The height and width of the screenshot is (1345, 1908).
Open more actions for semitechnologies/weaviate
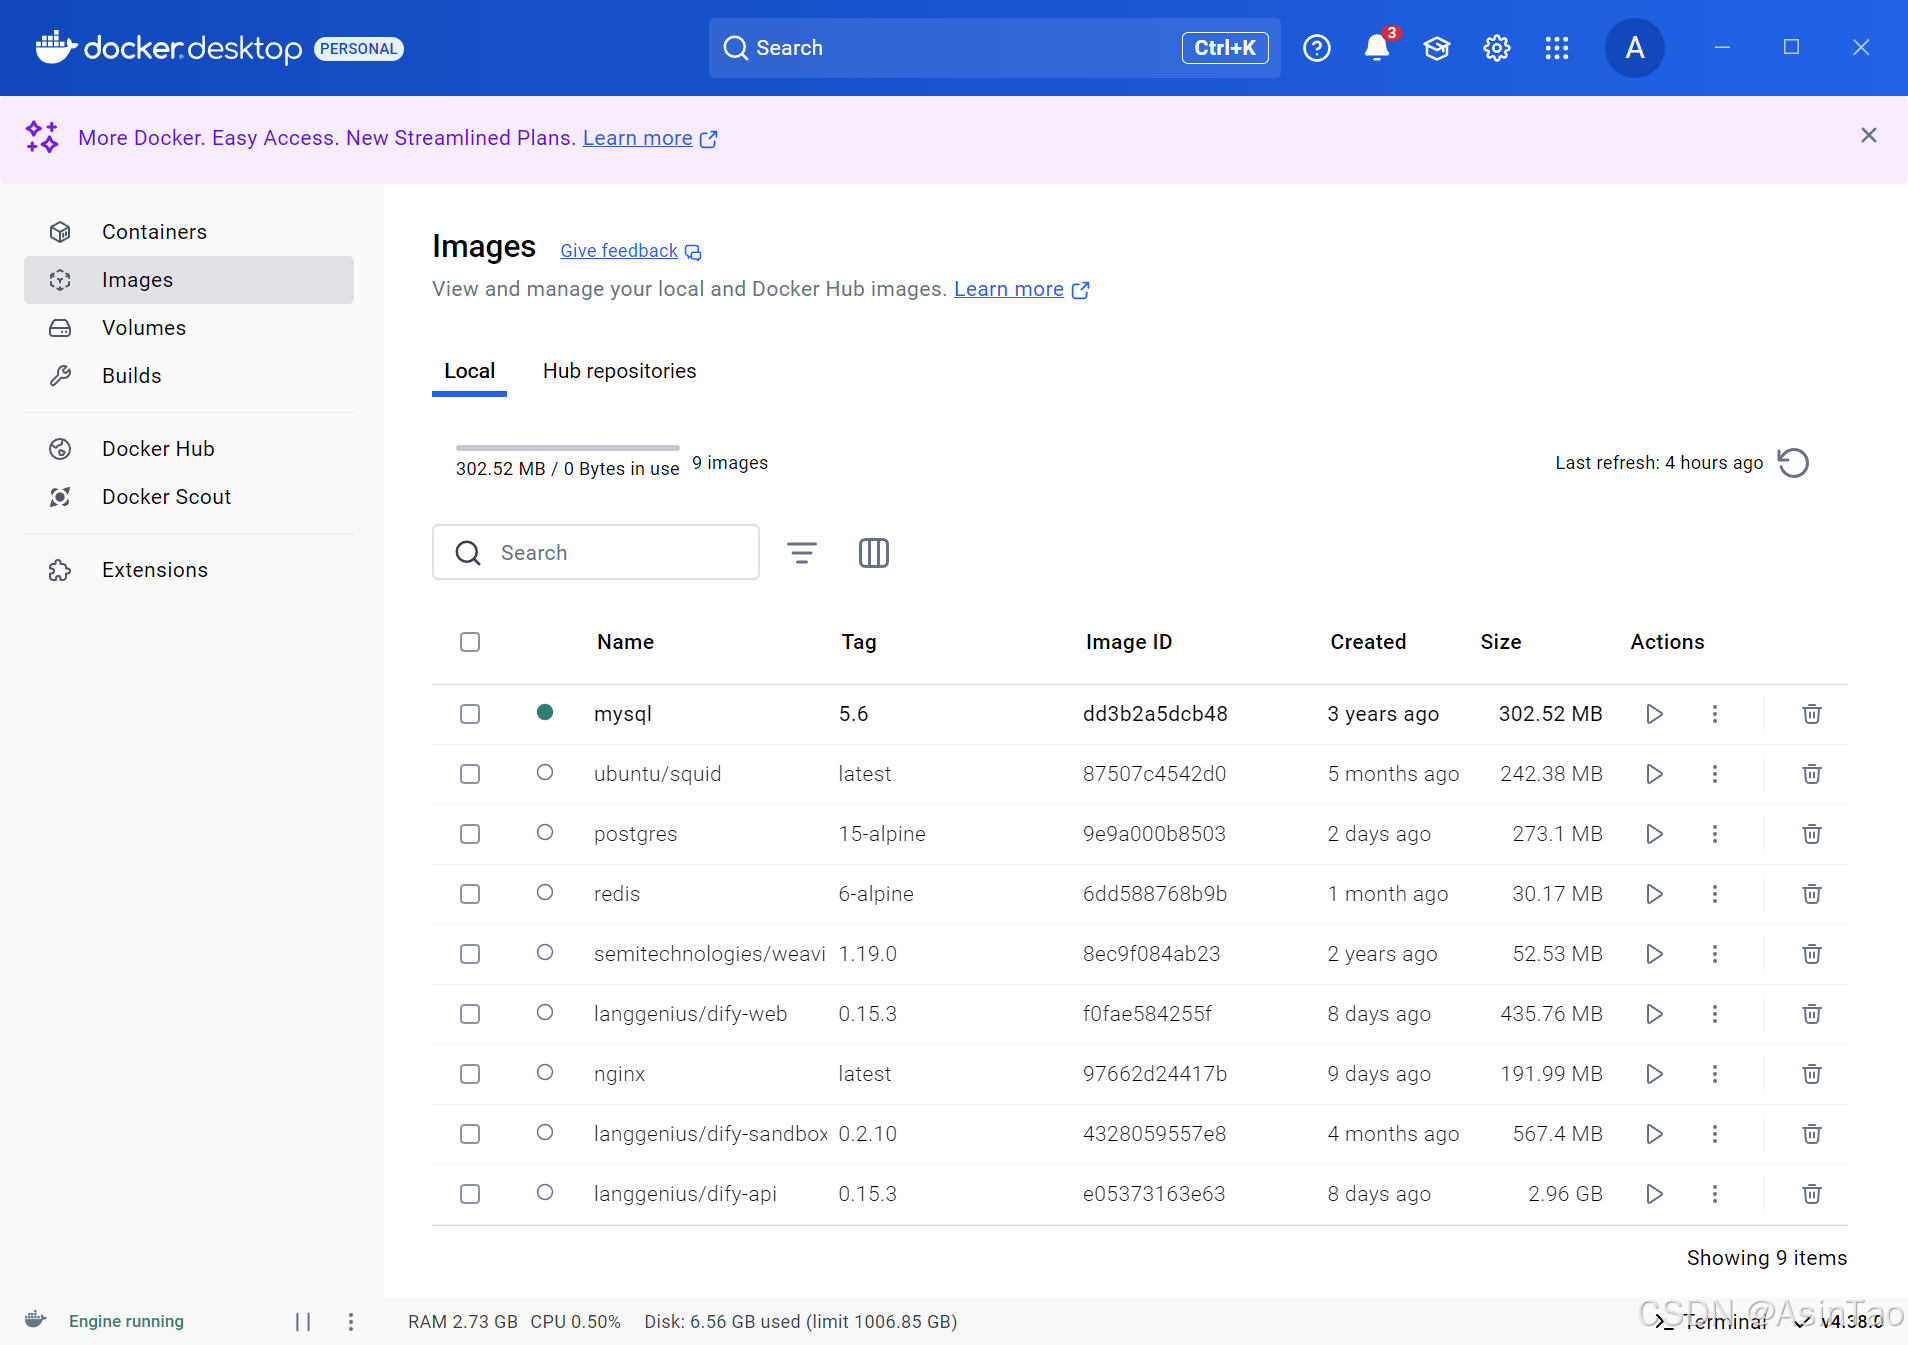pos(1715,954)
